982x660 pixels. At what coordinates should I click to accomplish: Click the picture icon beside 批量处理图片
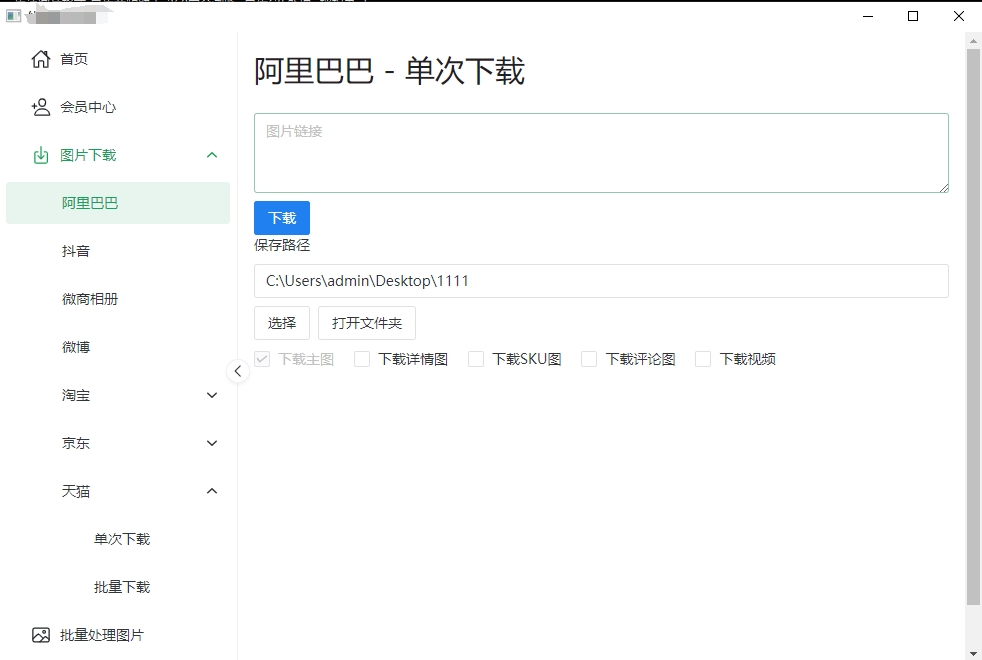(41, 635)
